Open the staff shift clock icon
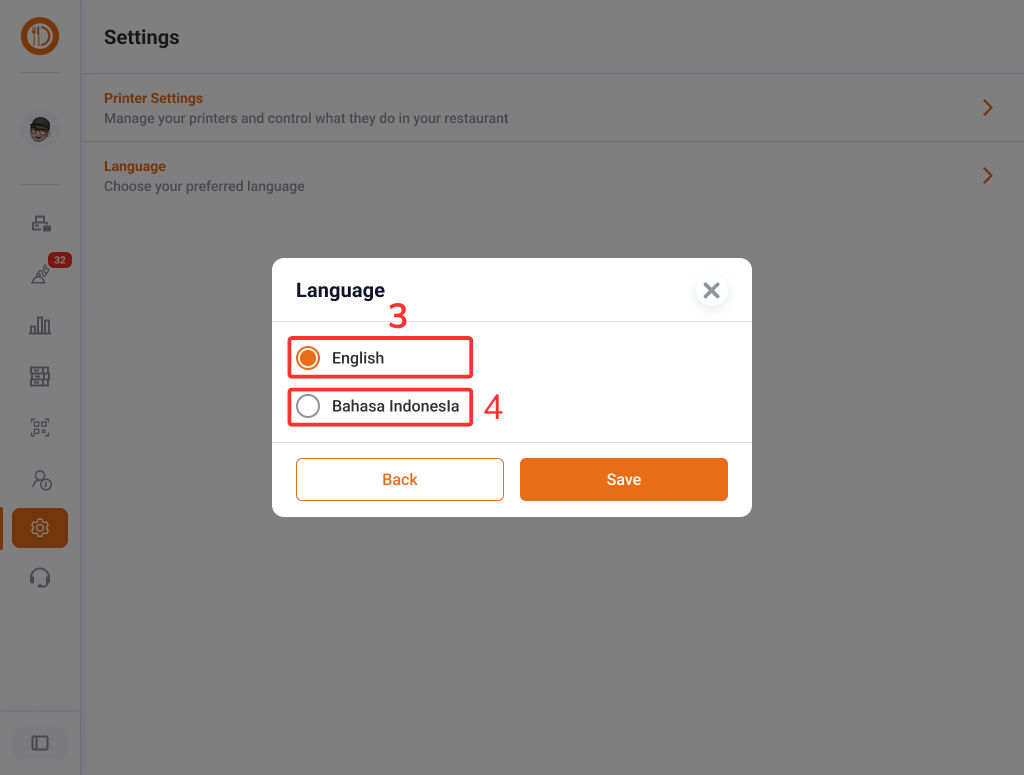1024x775 pixels. pyautogui.click(x=40, y=480)
